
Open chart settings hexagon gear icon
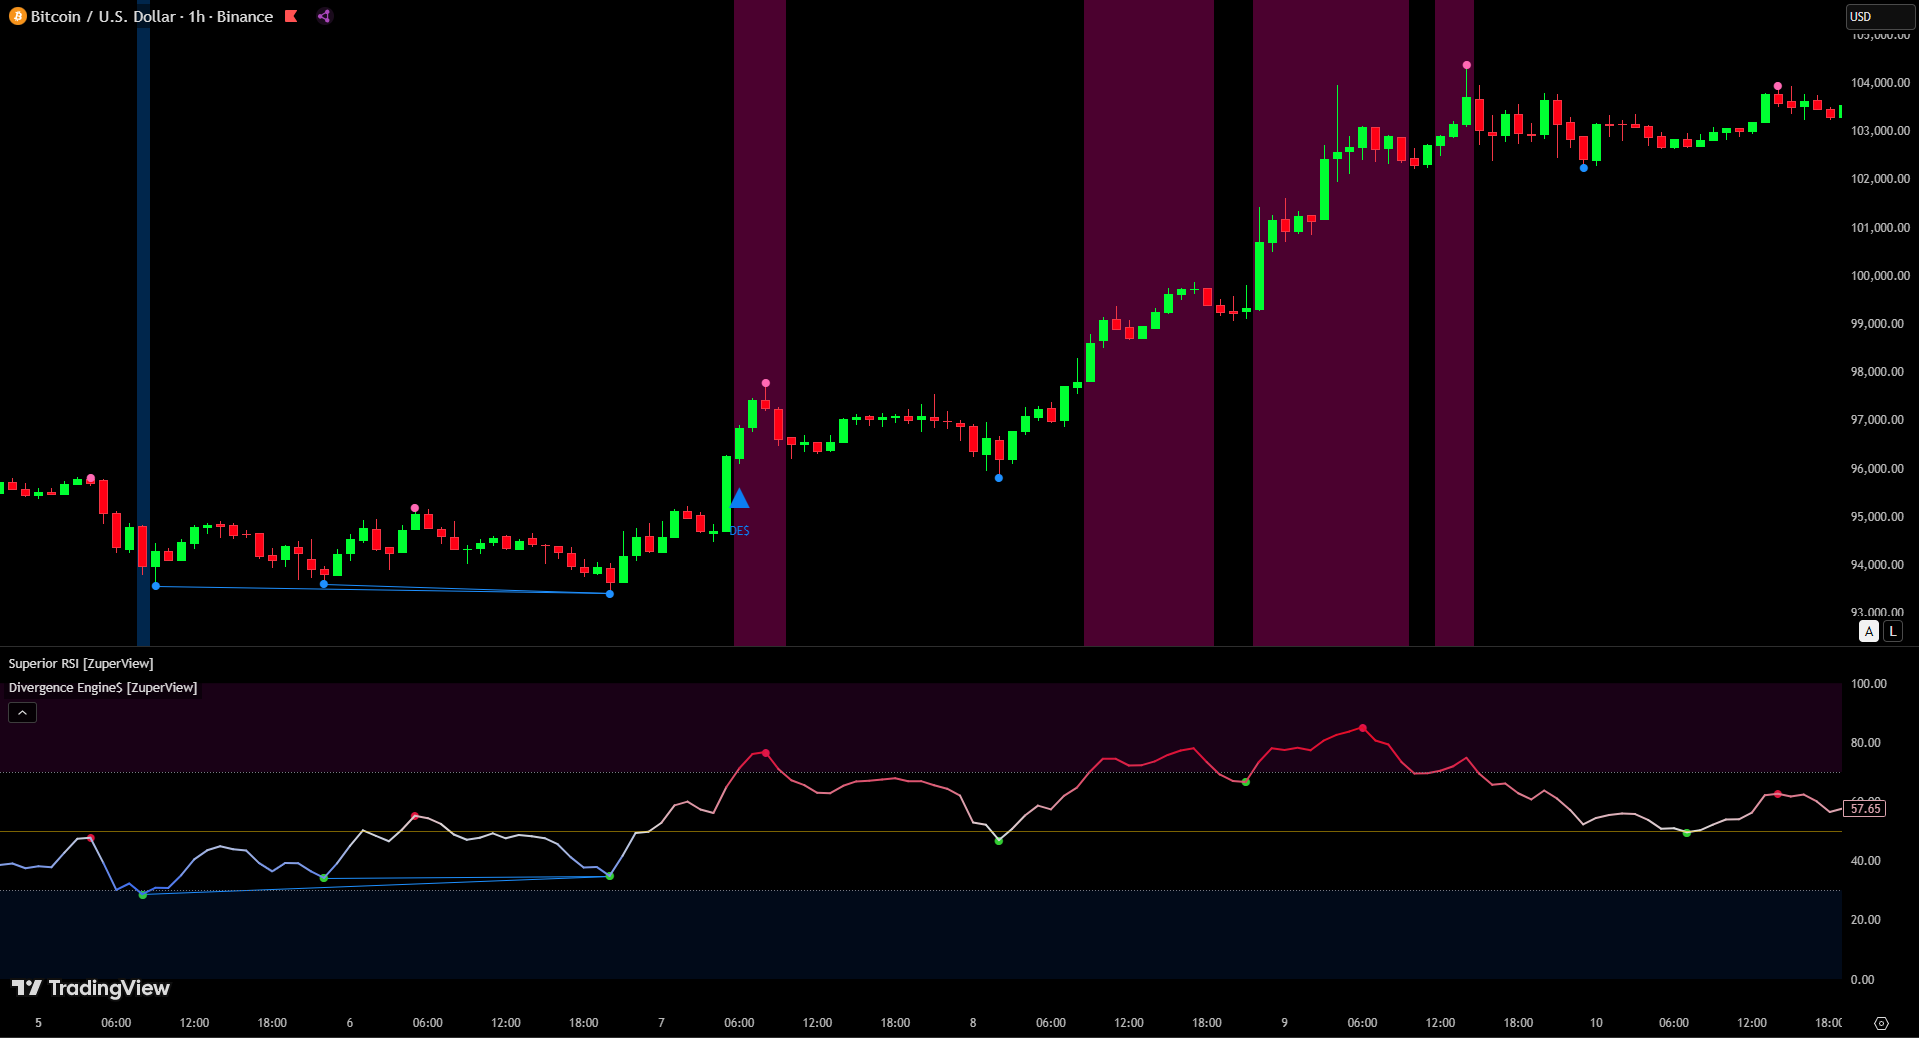tap(1881, 1023)
